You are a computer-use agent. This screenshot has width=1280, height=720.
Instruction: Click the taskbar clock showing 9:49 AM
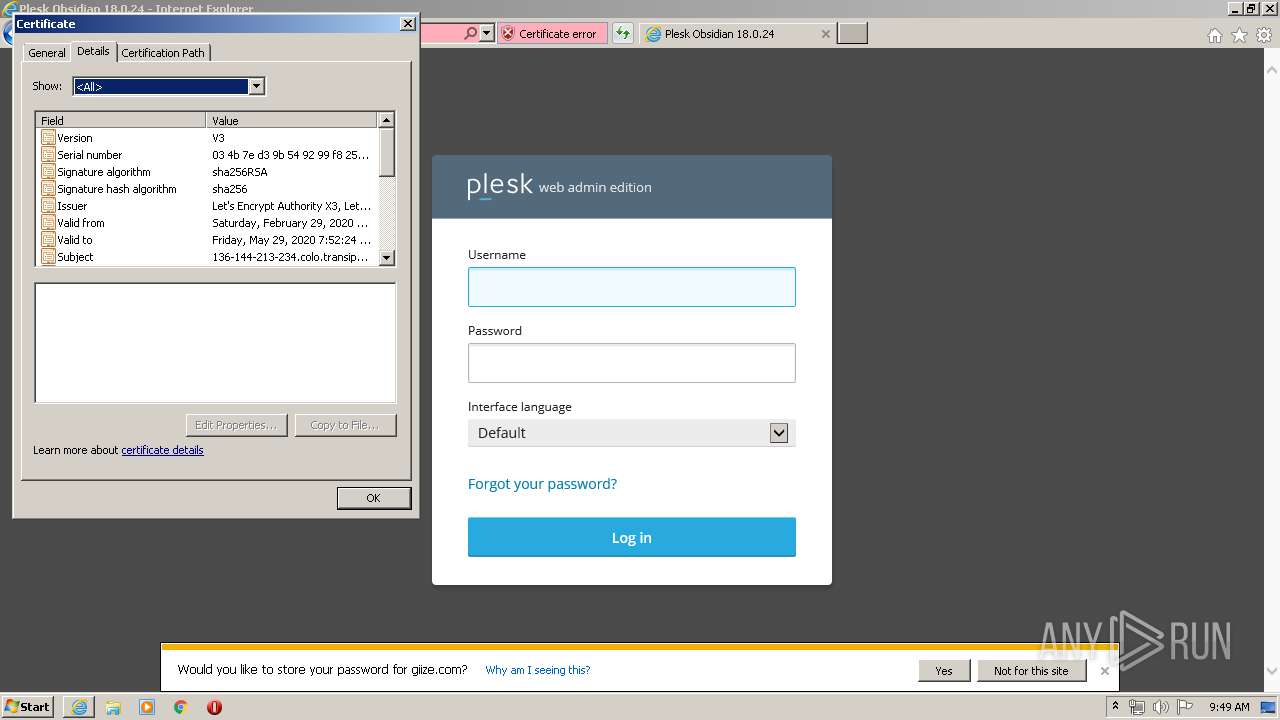1229,707
